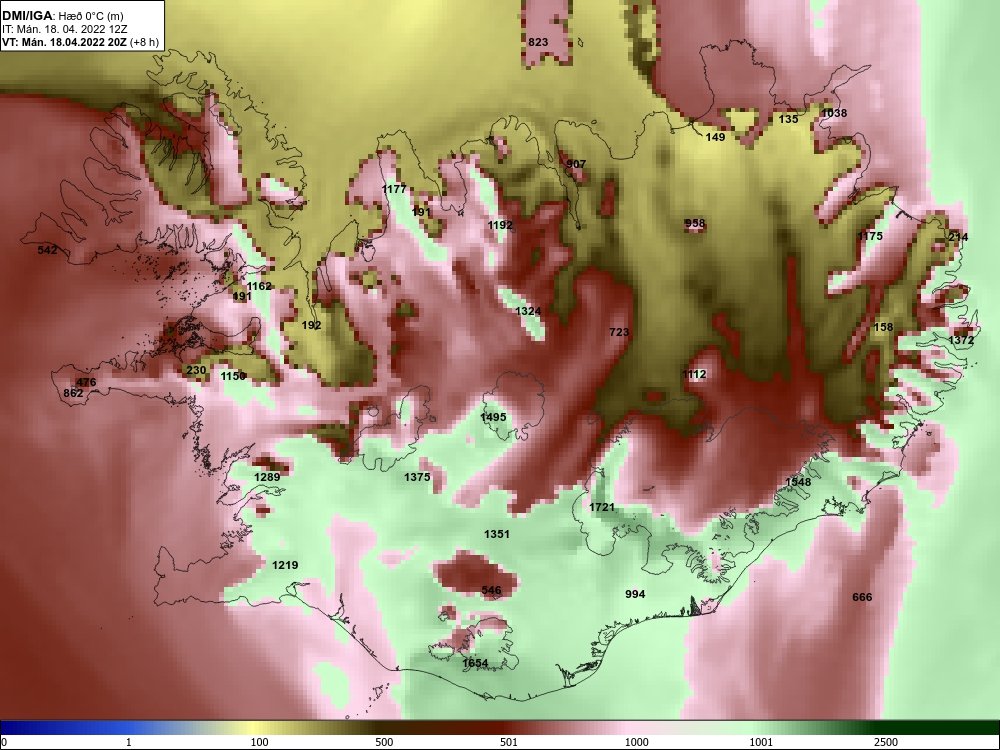This screenshot has width=1000, height=750.
Task: Click the 1372 height label
Action: (961, 341)
